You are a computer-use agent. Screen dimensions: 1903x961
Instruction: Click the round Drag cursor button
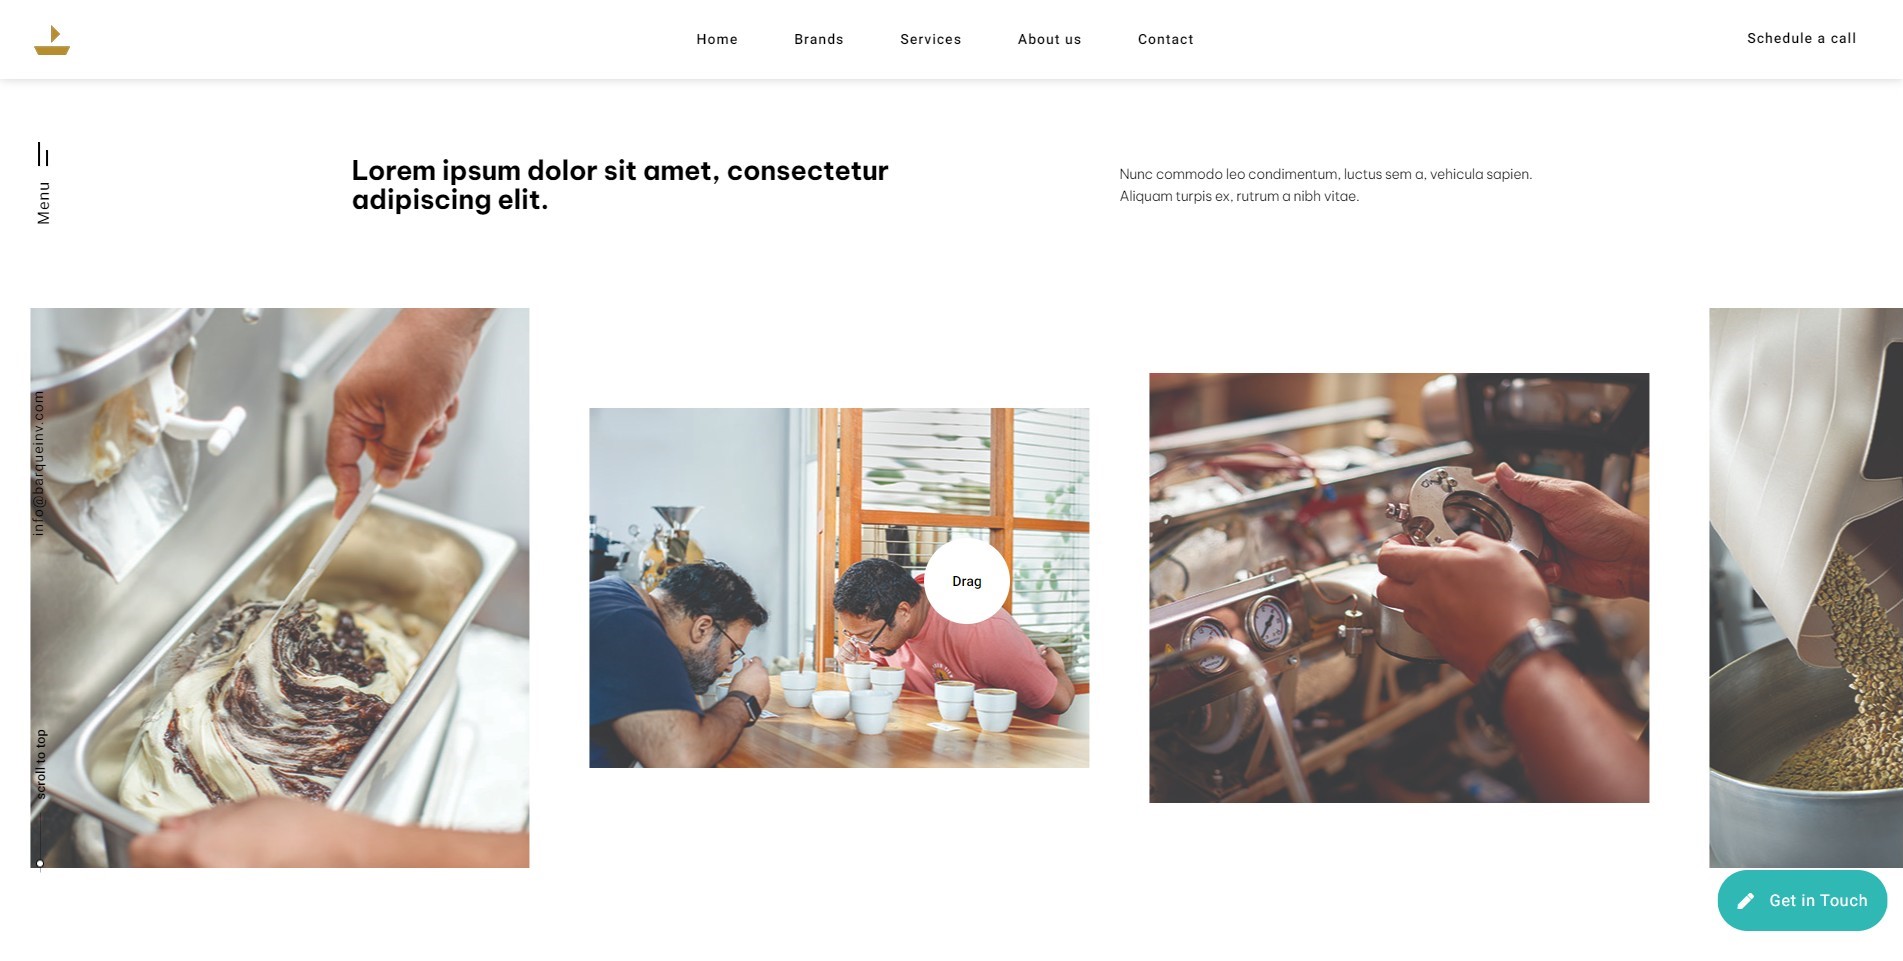[966, 581]
